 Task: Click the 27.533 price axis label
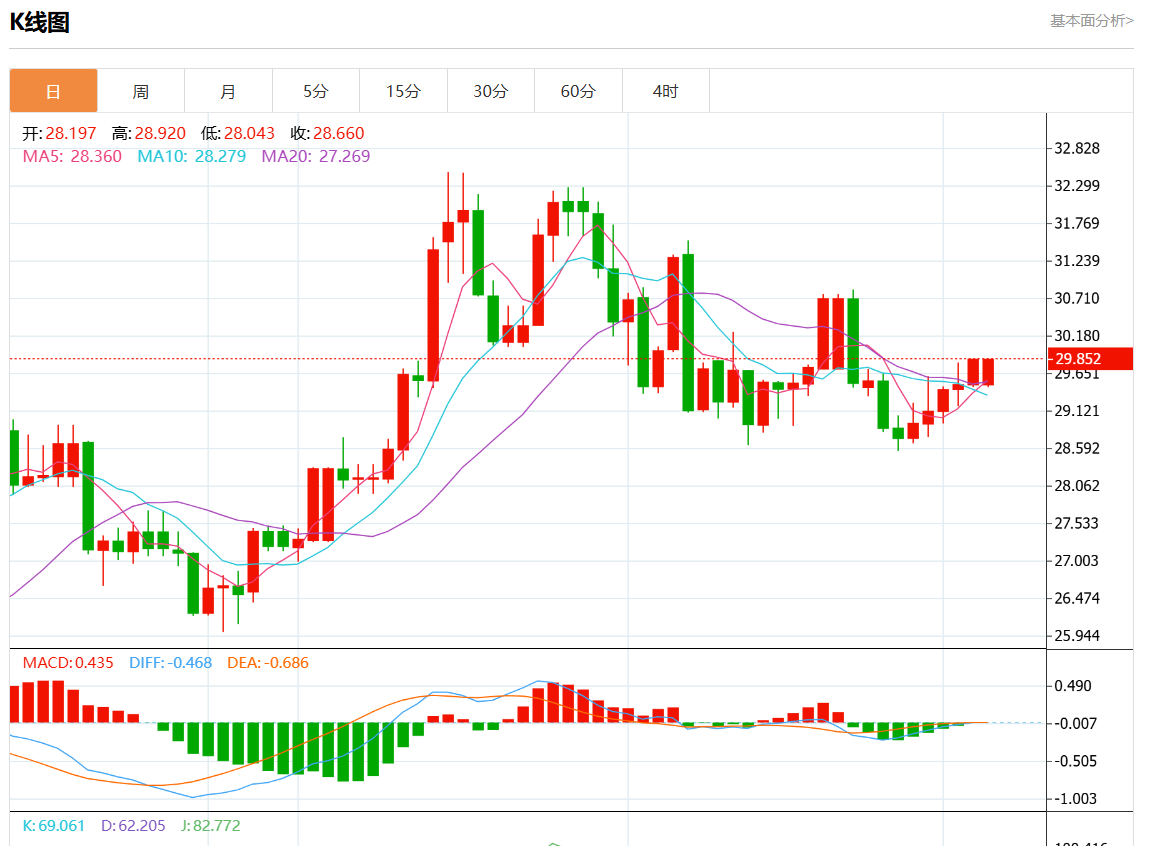point(1077,523)
